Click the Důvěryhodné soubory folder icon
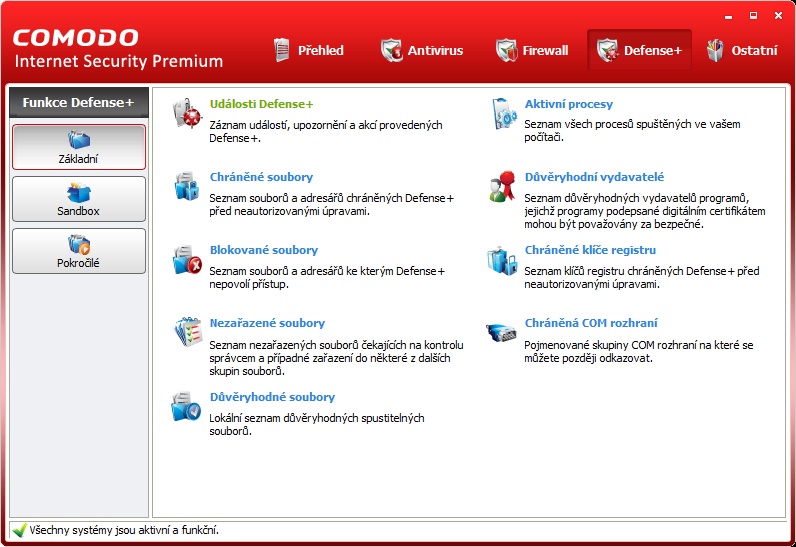Image resolution: width=796 pixels, height=547 pixels. [186, 406]
